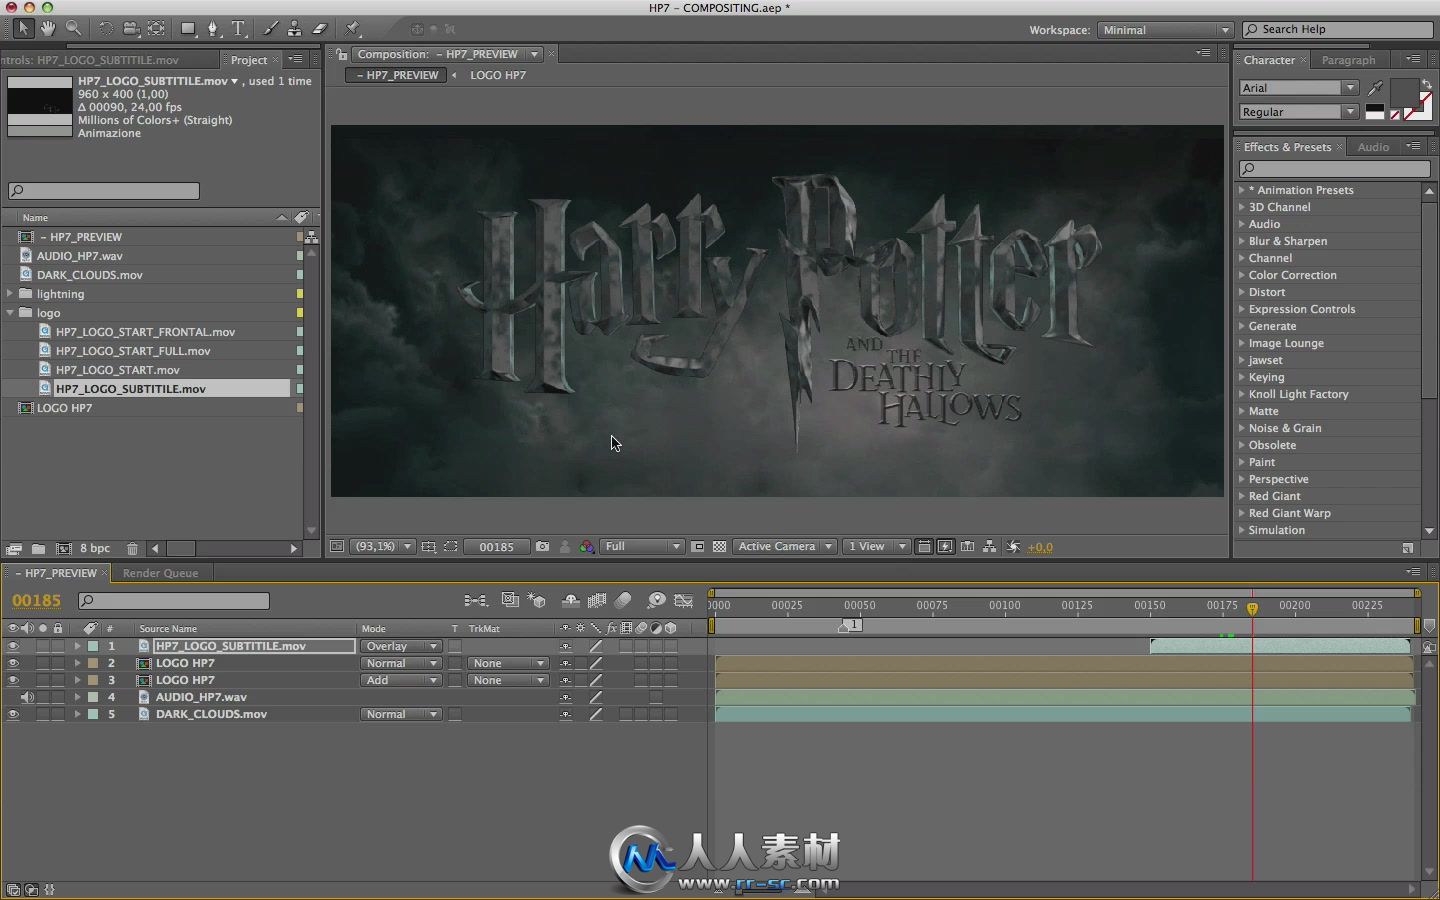1440x900 pixels.
Task: Take a snapshot with camera icon
Action: coord(542,547)
